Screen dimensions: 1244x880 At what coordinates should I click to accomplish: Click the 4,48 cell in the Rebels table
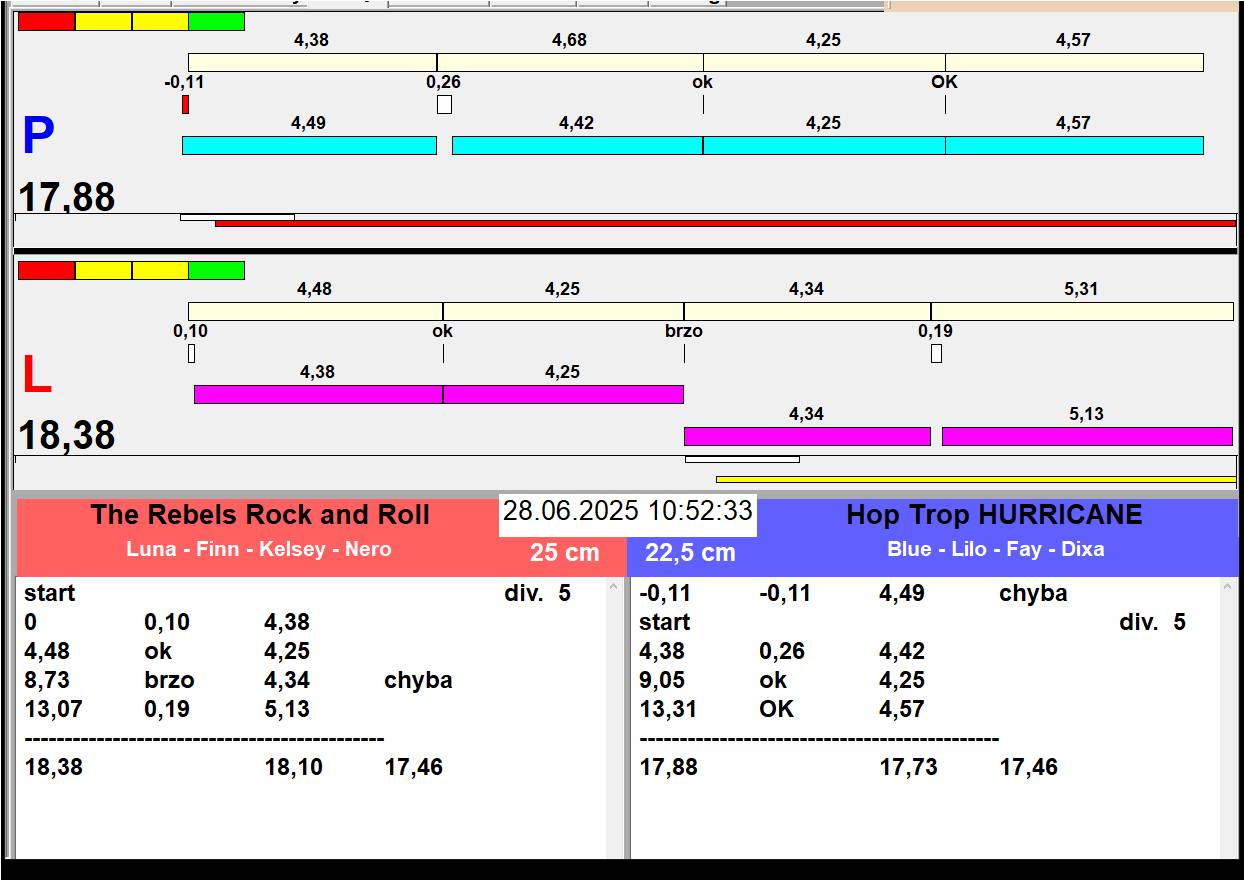coord(47,651)
